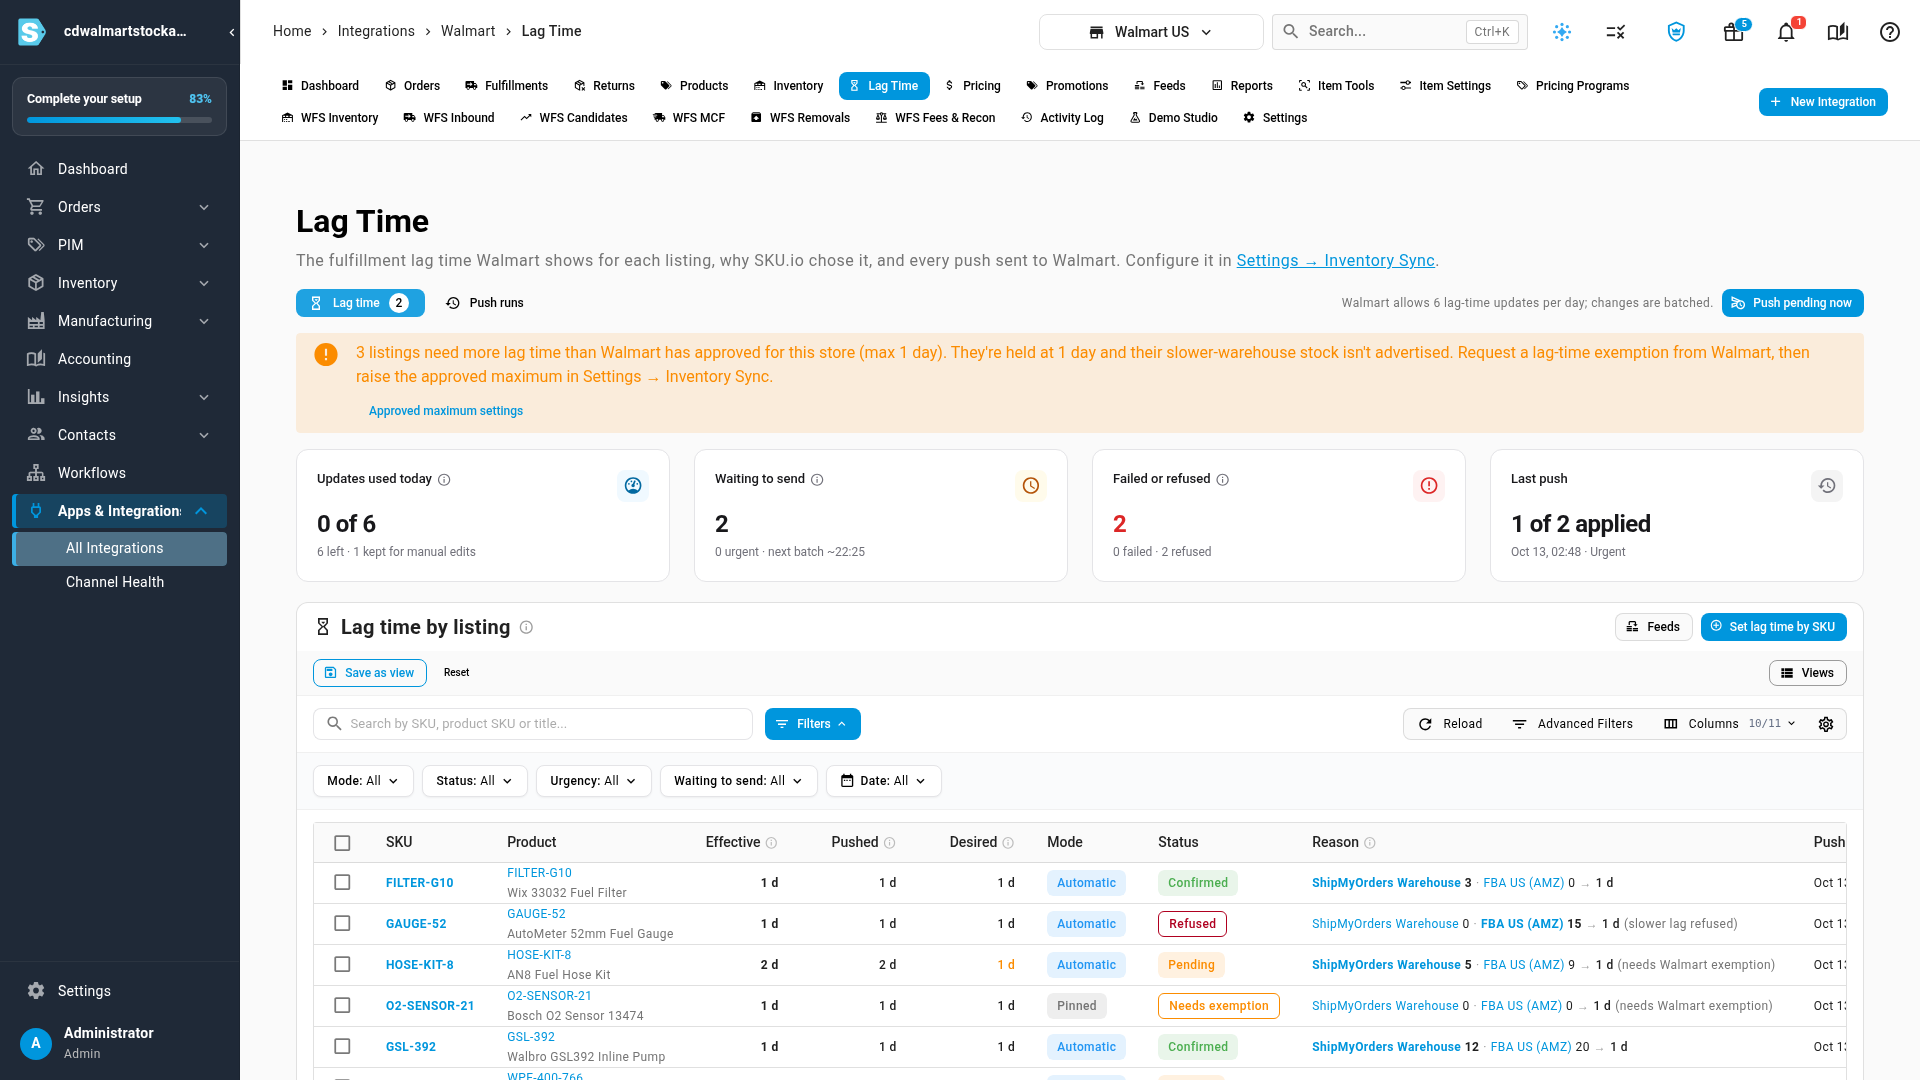Open the Urgency: All filter dropdown
Image resolution: width=1920 pixels, height=1080 pixels.
pyautogui.click(x=593, y=781)
